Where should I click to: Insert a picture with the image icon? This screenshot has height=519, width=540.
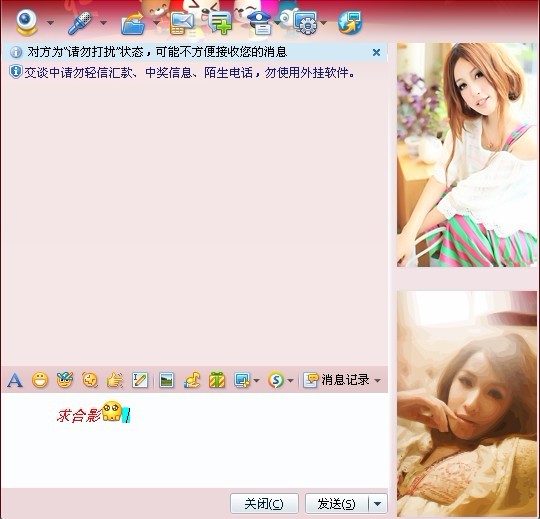166,380
